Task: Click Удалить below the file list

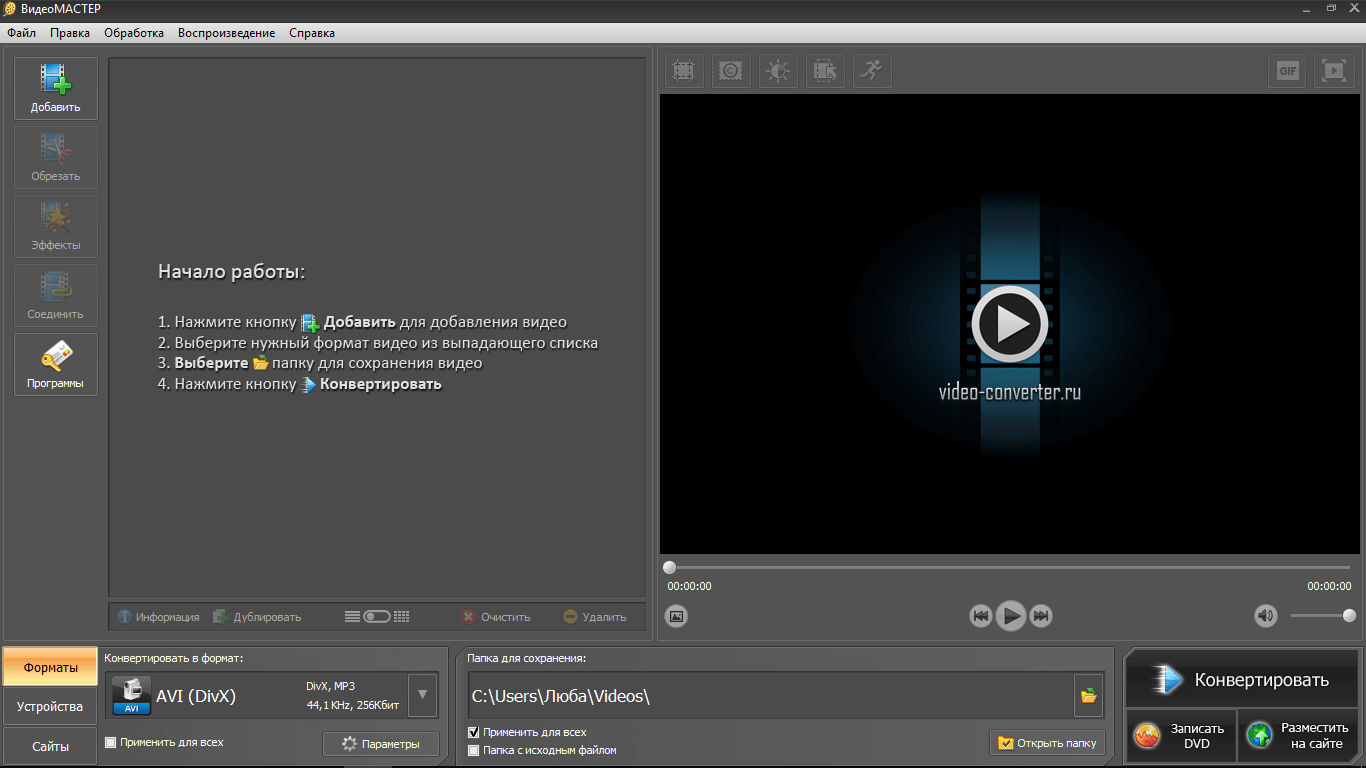Action: coord(595,617)
